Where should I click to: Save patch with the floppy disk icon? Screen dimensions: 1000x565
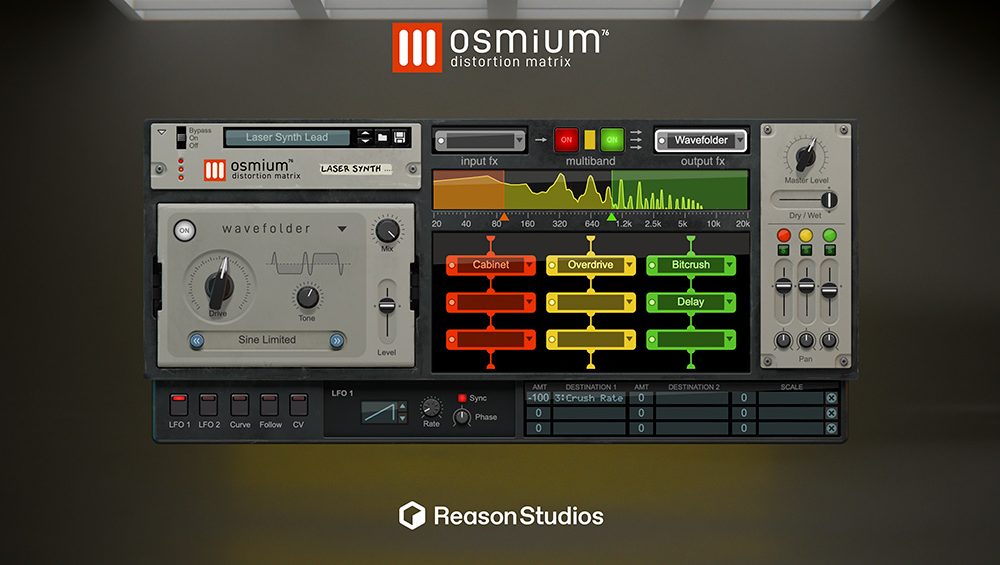point(400,137)
